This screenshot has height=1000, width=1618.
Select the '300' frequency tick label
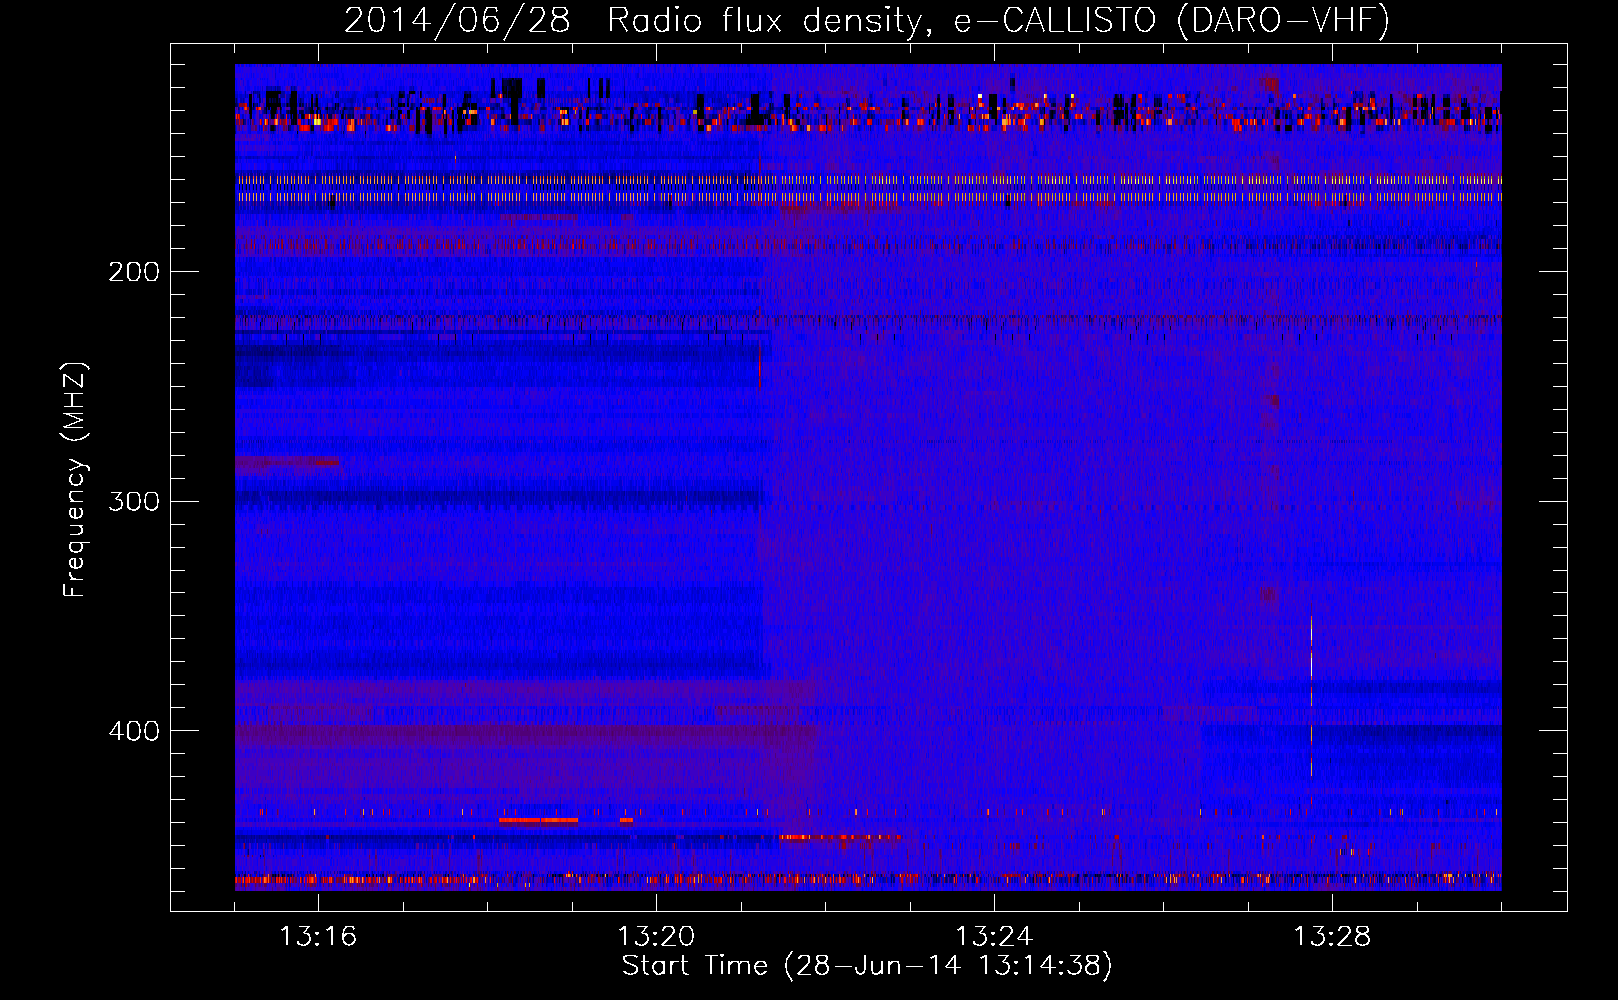(134, 501)
